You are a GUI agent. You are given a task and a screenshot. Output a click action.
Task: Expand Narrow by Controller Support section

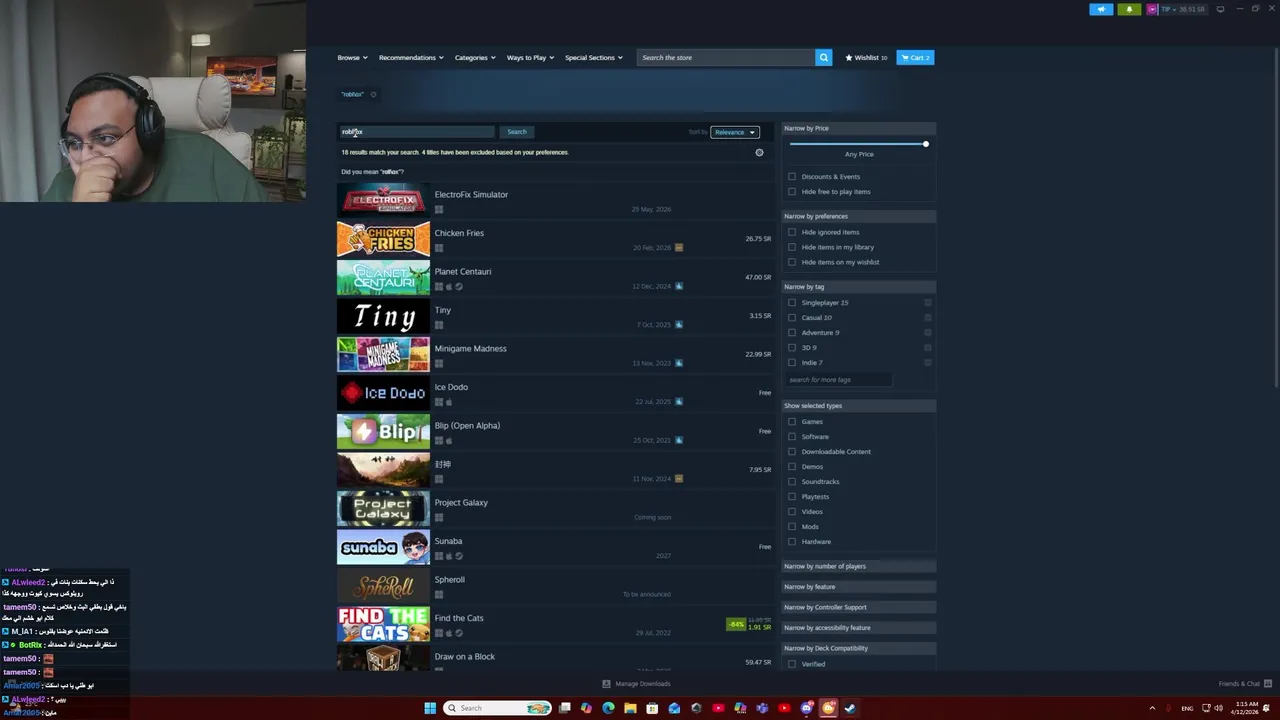(x=858, y=607)
